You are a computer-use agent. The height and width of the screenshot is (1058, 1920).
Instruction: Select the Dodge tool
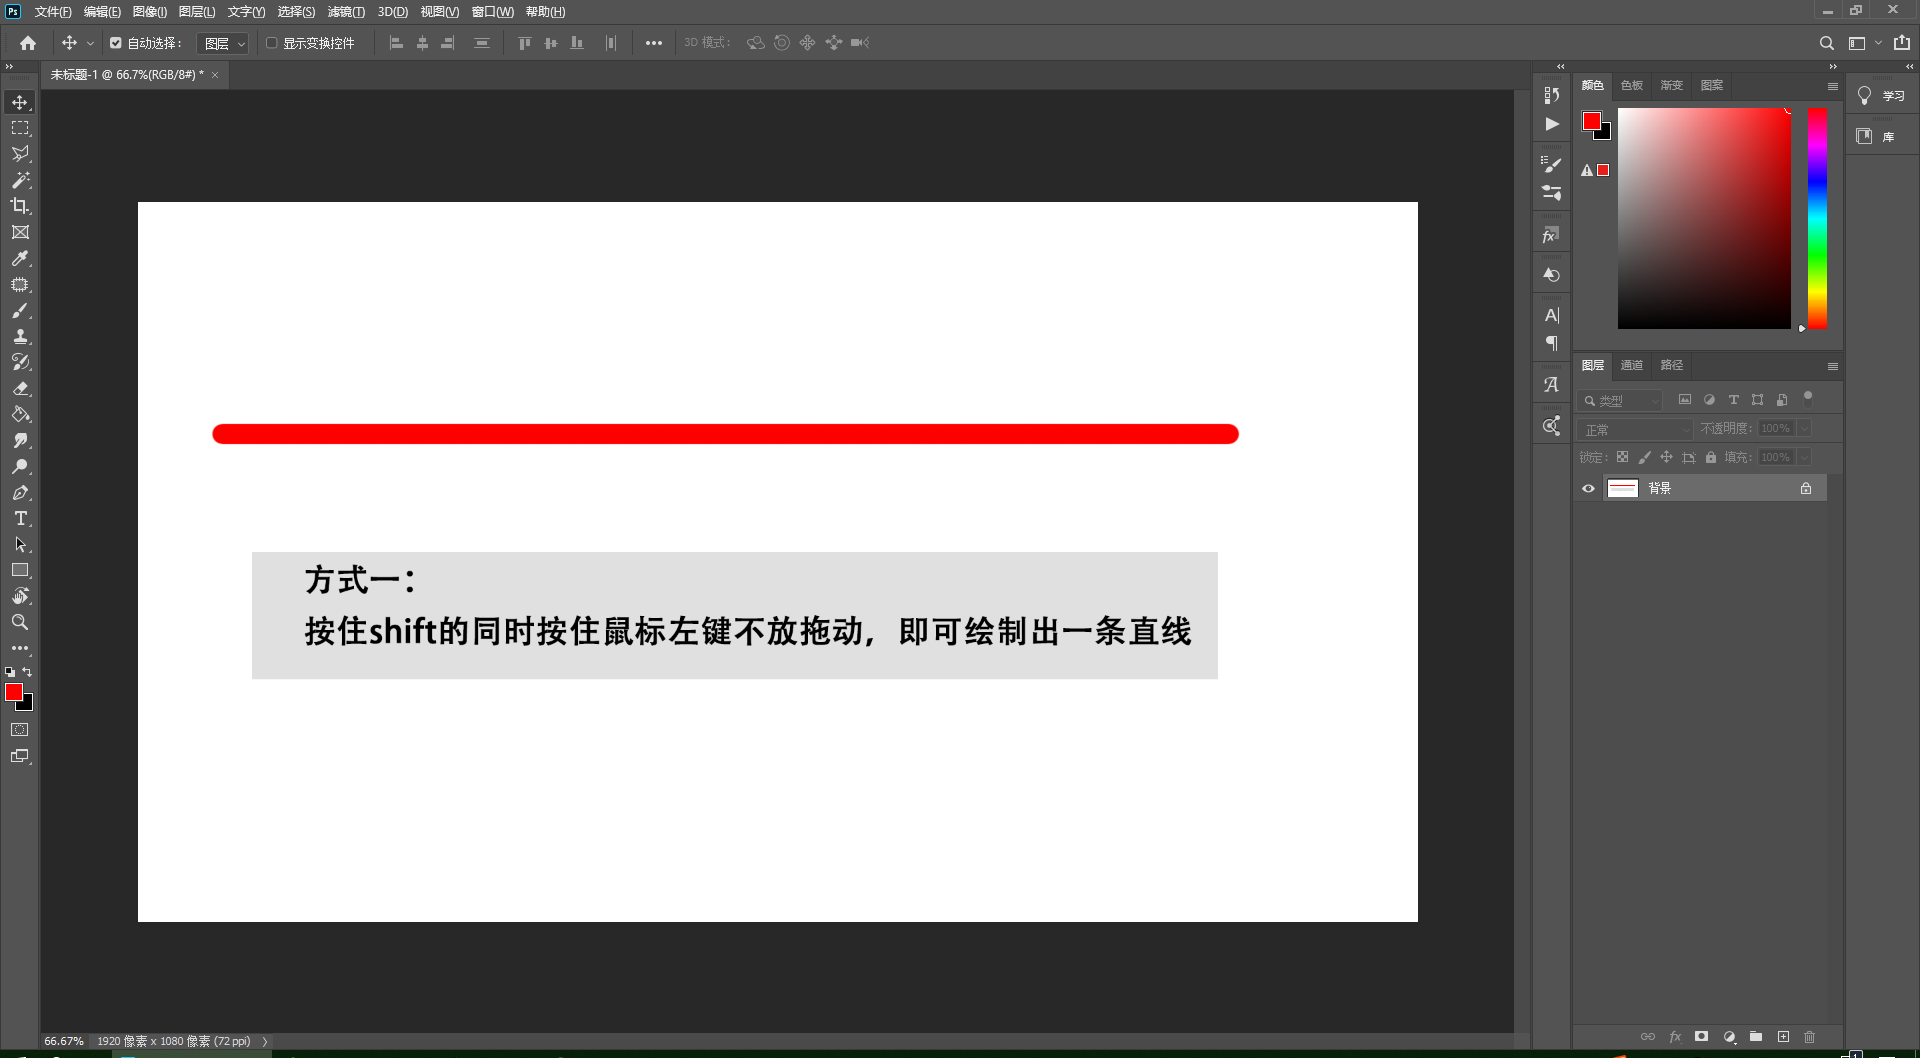click(x=20, y=466)
